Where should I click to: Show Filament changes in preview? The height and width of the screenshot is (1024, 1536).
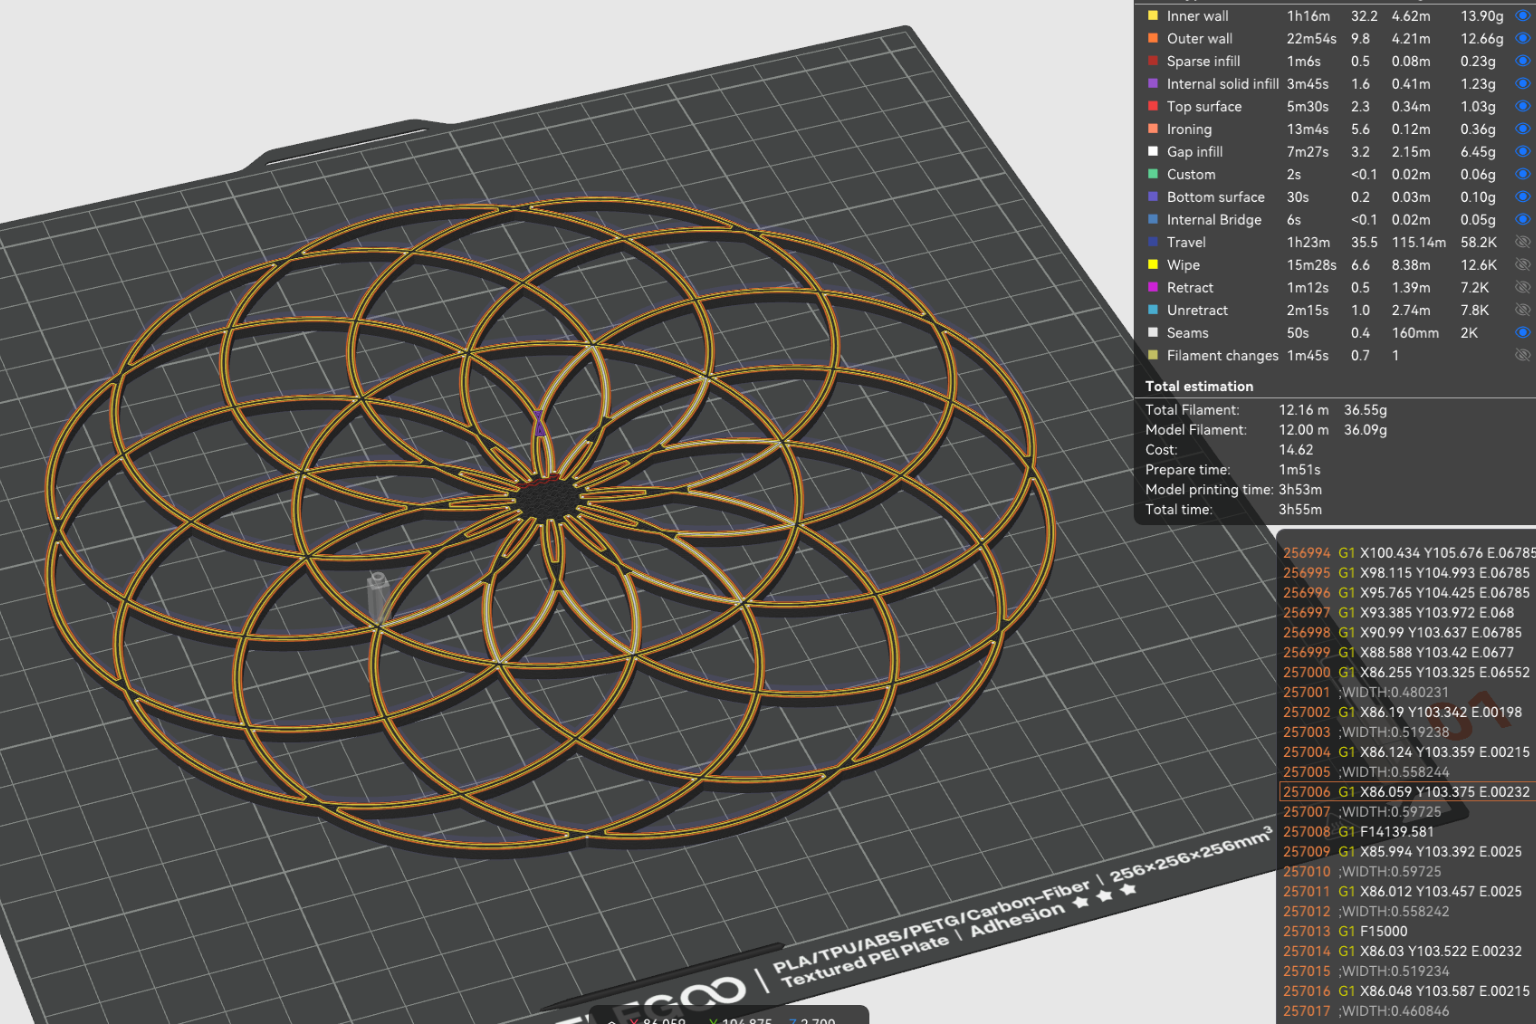(x=1523, y=355)
